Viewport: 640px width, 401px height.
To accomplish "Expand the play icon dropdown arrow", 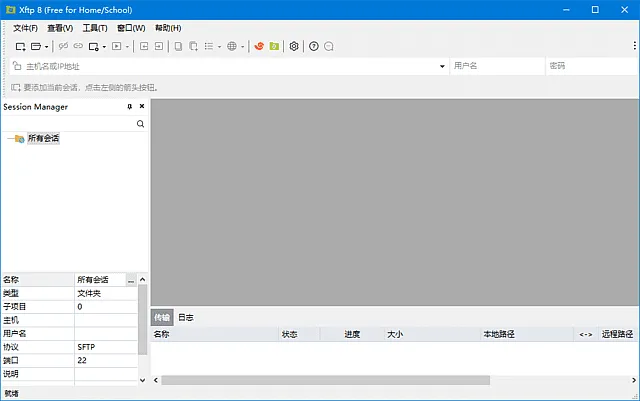I will 127,47.
